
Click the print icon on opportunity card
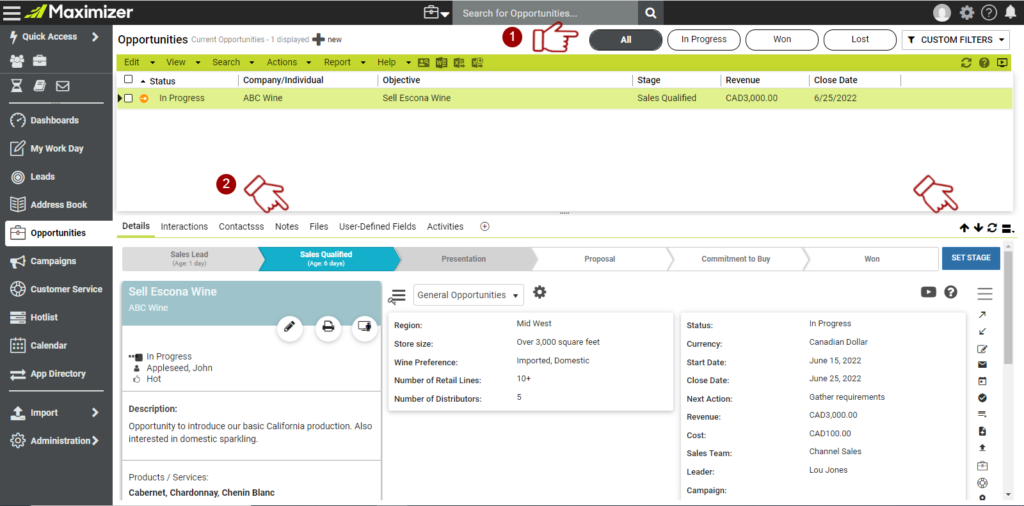(x=328, y=326)
